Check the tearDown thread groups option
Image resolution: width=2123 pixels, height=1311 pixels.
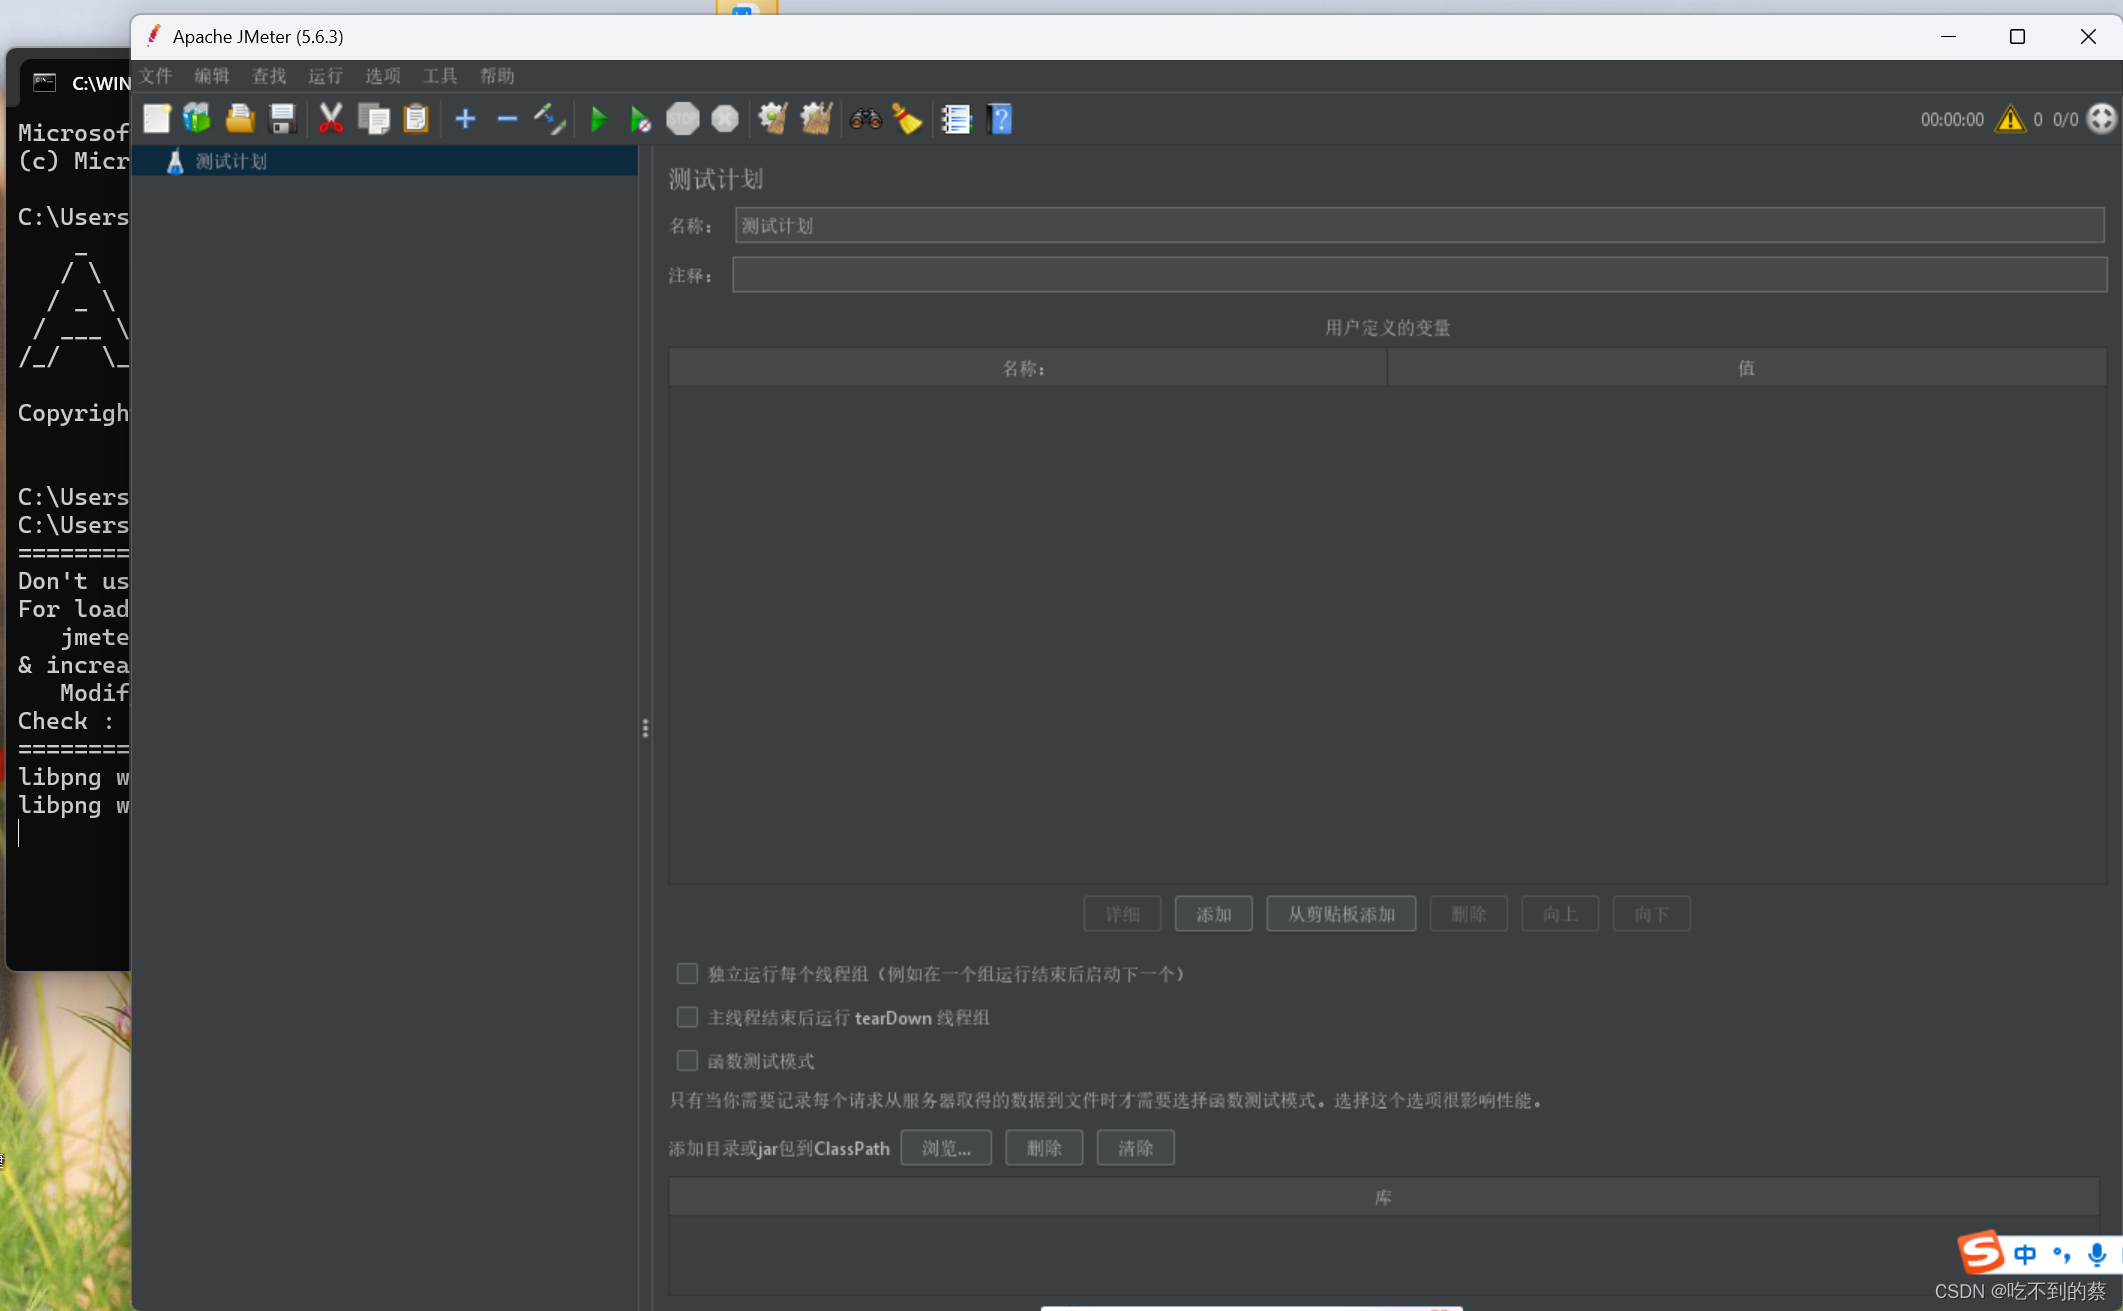(x=687, y=1017)
